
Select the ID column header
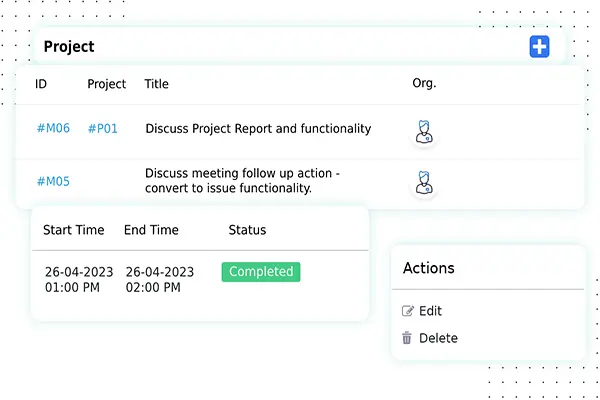pyautogui.click(x=41, y=84)
